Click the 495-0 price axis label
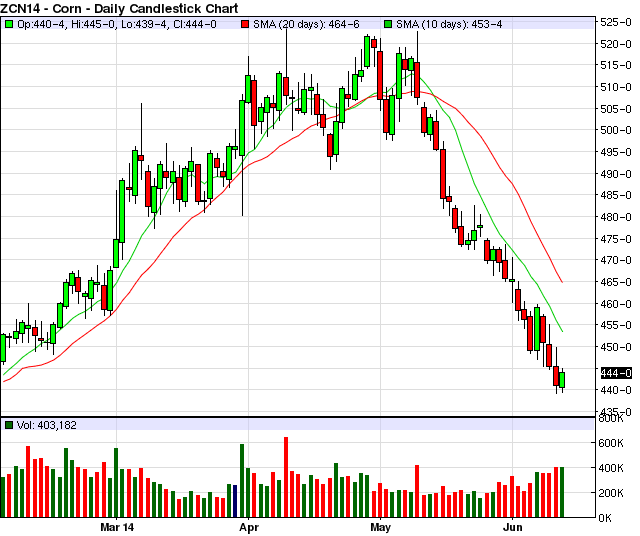 [616, 152]
